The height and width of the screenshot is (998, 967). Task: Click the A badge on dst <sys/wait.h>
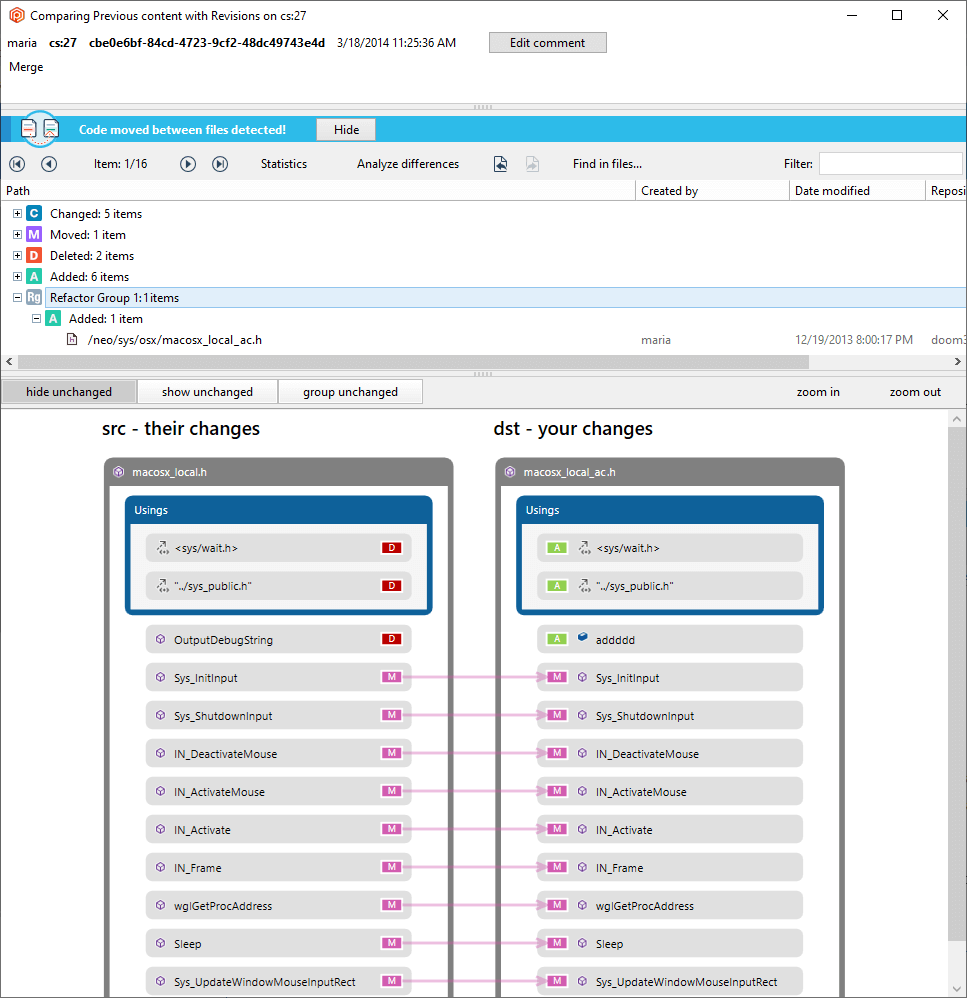click(557, 547)
